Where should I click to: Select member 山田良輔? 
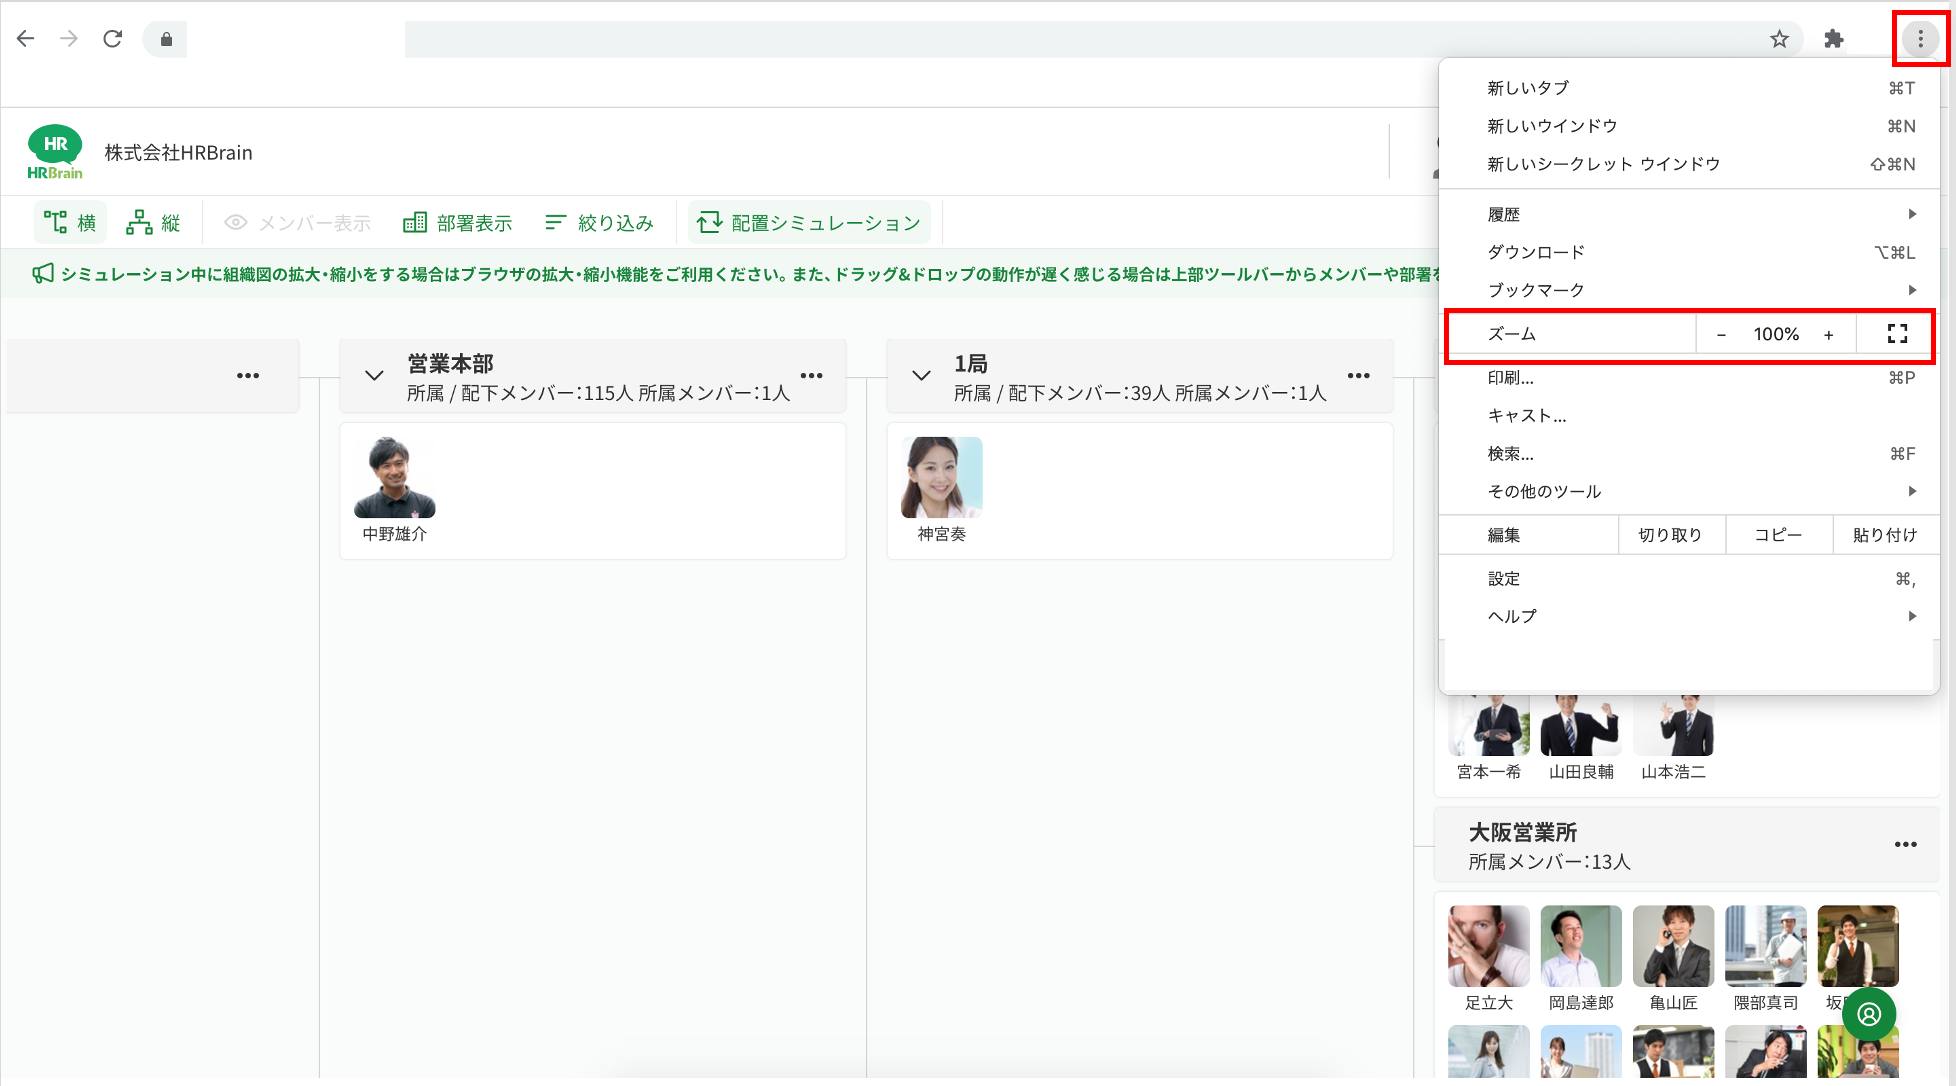pyautogui.click(x=1581, y=737)
